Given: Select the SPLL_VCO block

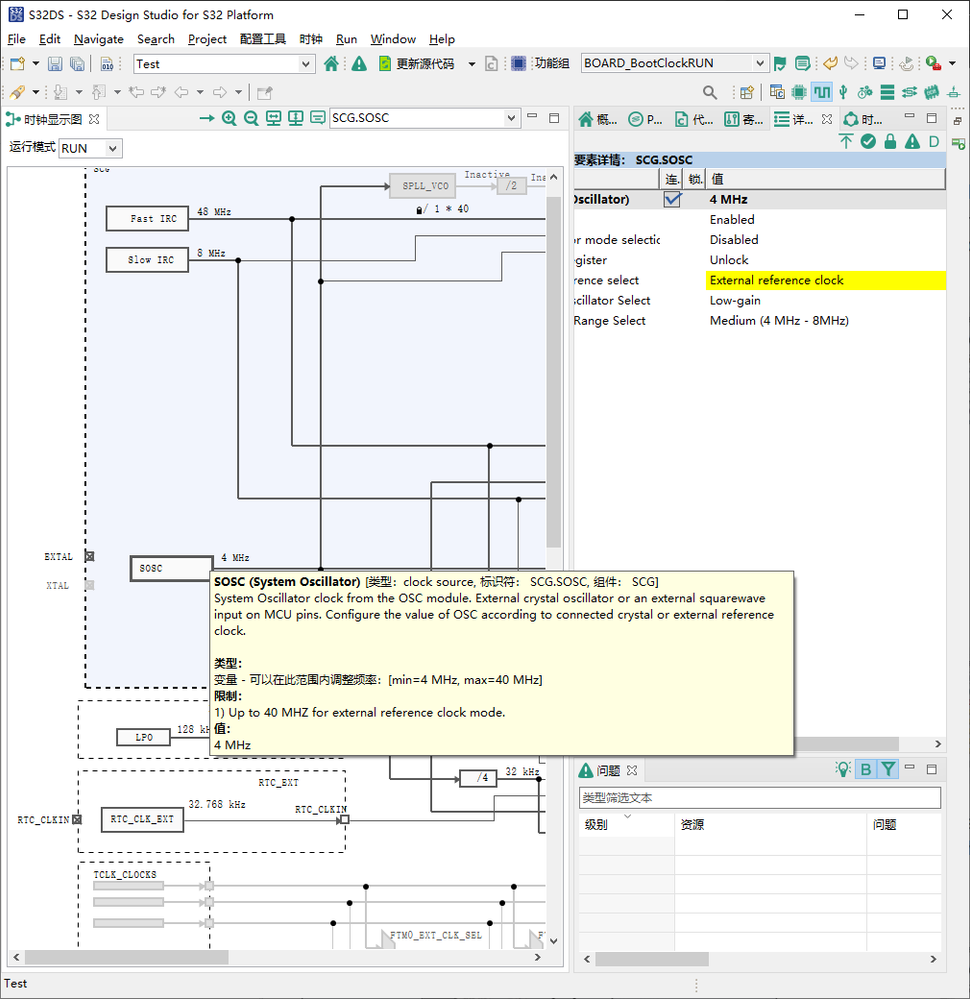Looking at the screenshot, I should point(423,186).
